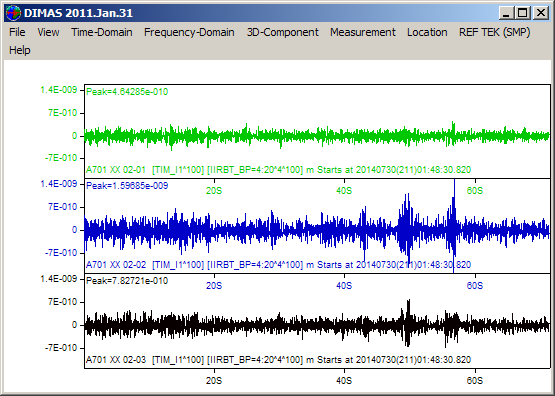Open the Frequency-Domain menu
Viewport: 555px width, 396px height.
pos(189,32)
